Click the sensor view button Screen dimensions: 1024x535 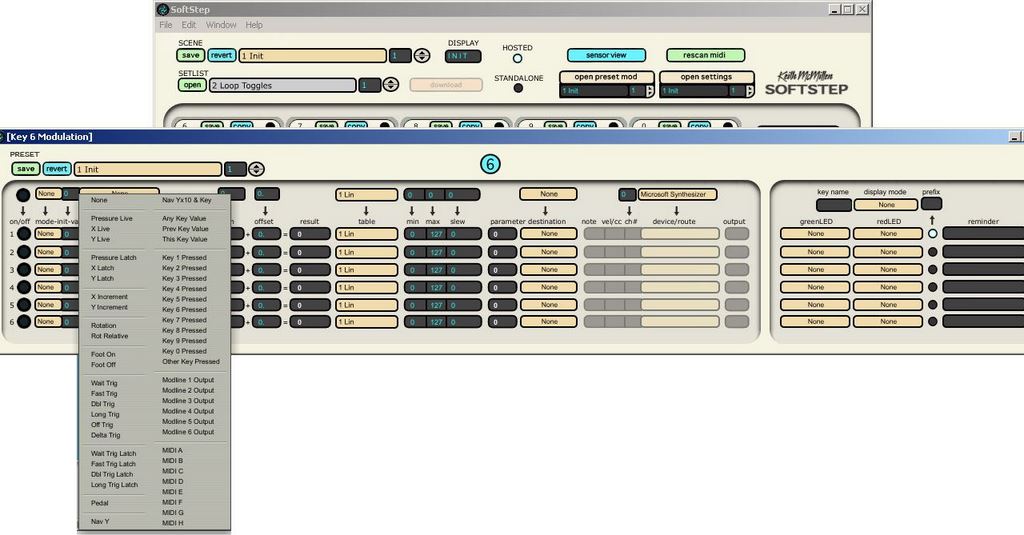pos(606,55)
